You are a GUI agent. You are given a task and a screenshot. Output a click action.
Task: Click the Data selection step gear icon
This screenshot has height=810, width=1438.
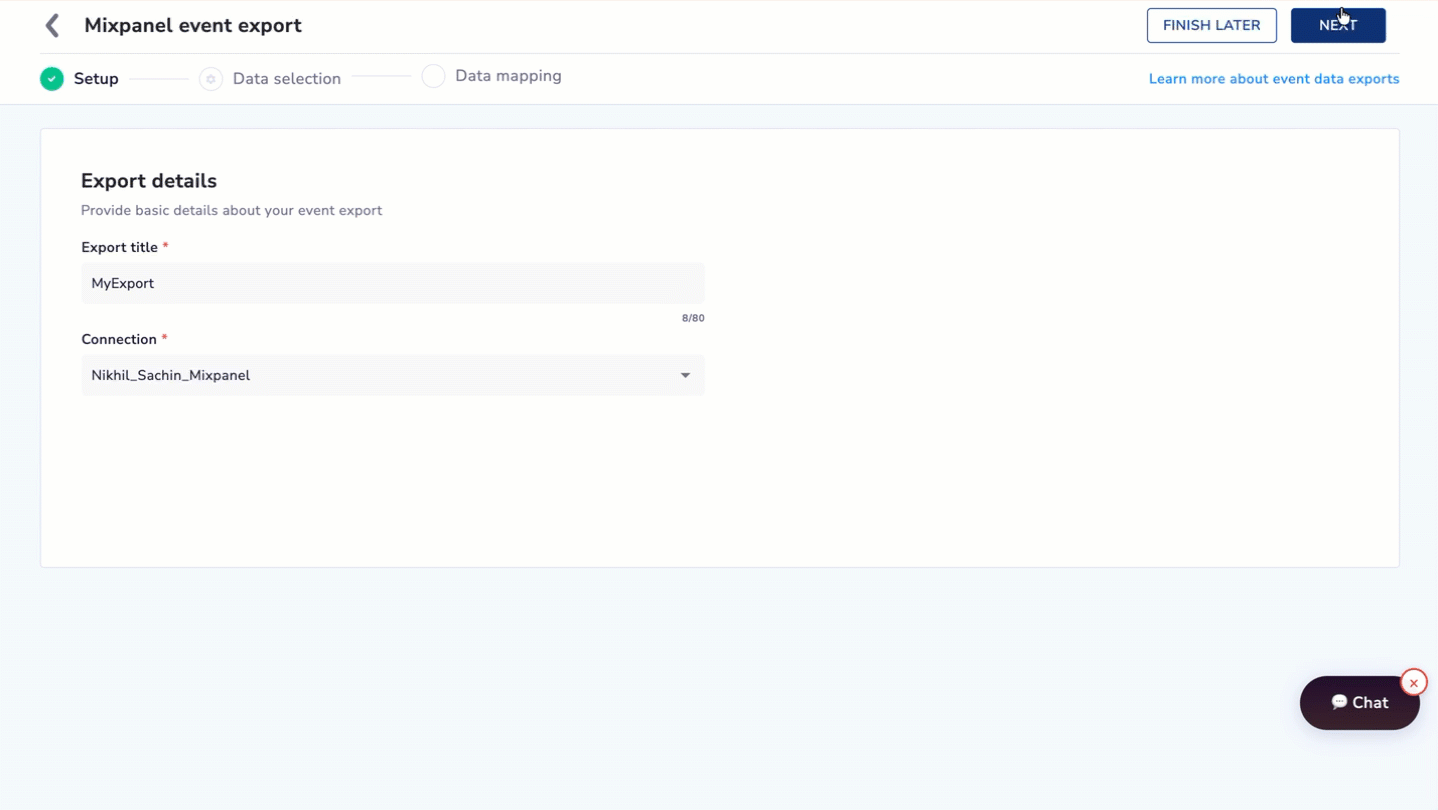pos(211,79)
